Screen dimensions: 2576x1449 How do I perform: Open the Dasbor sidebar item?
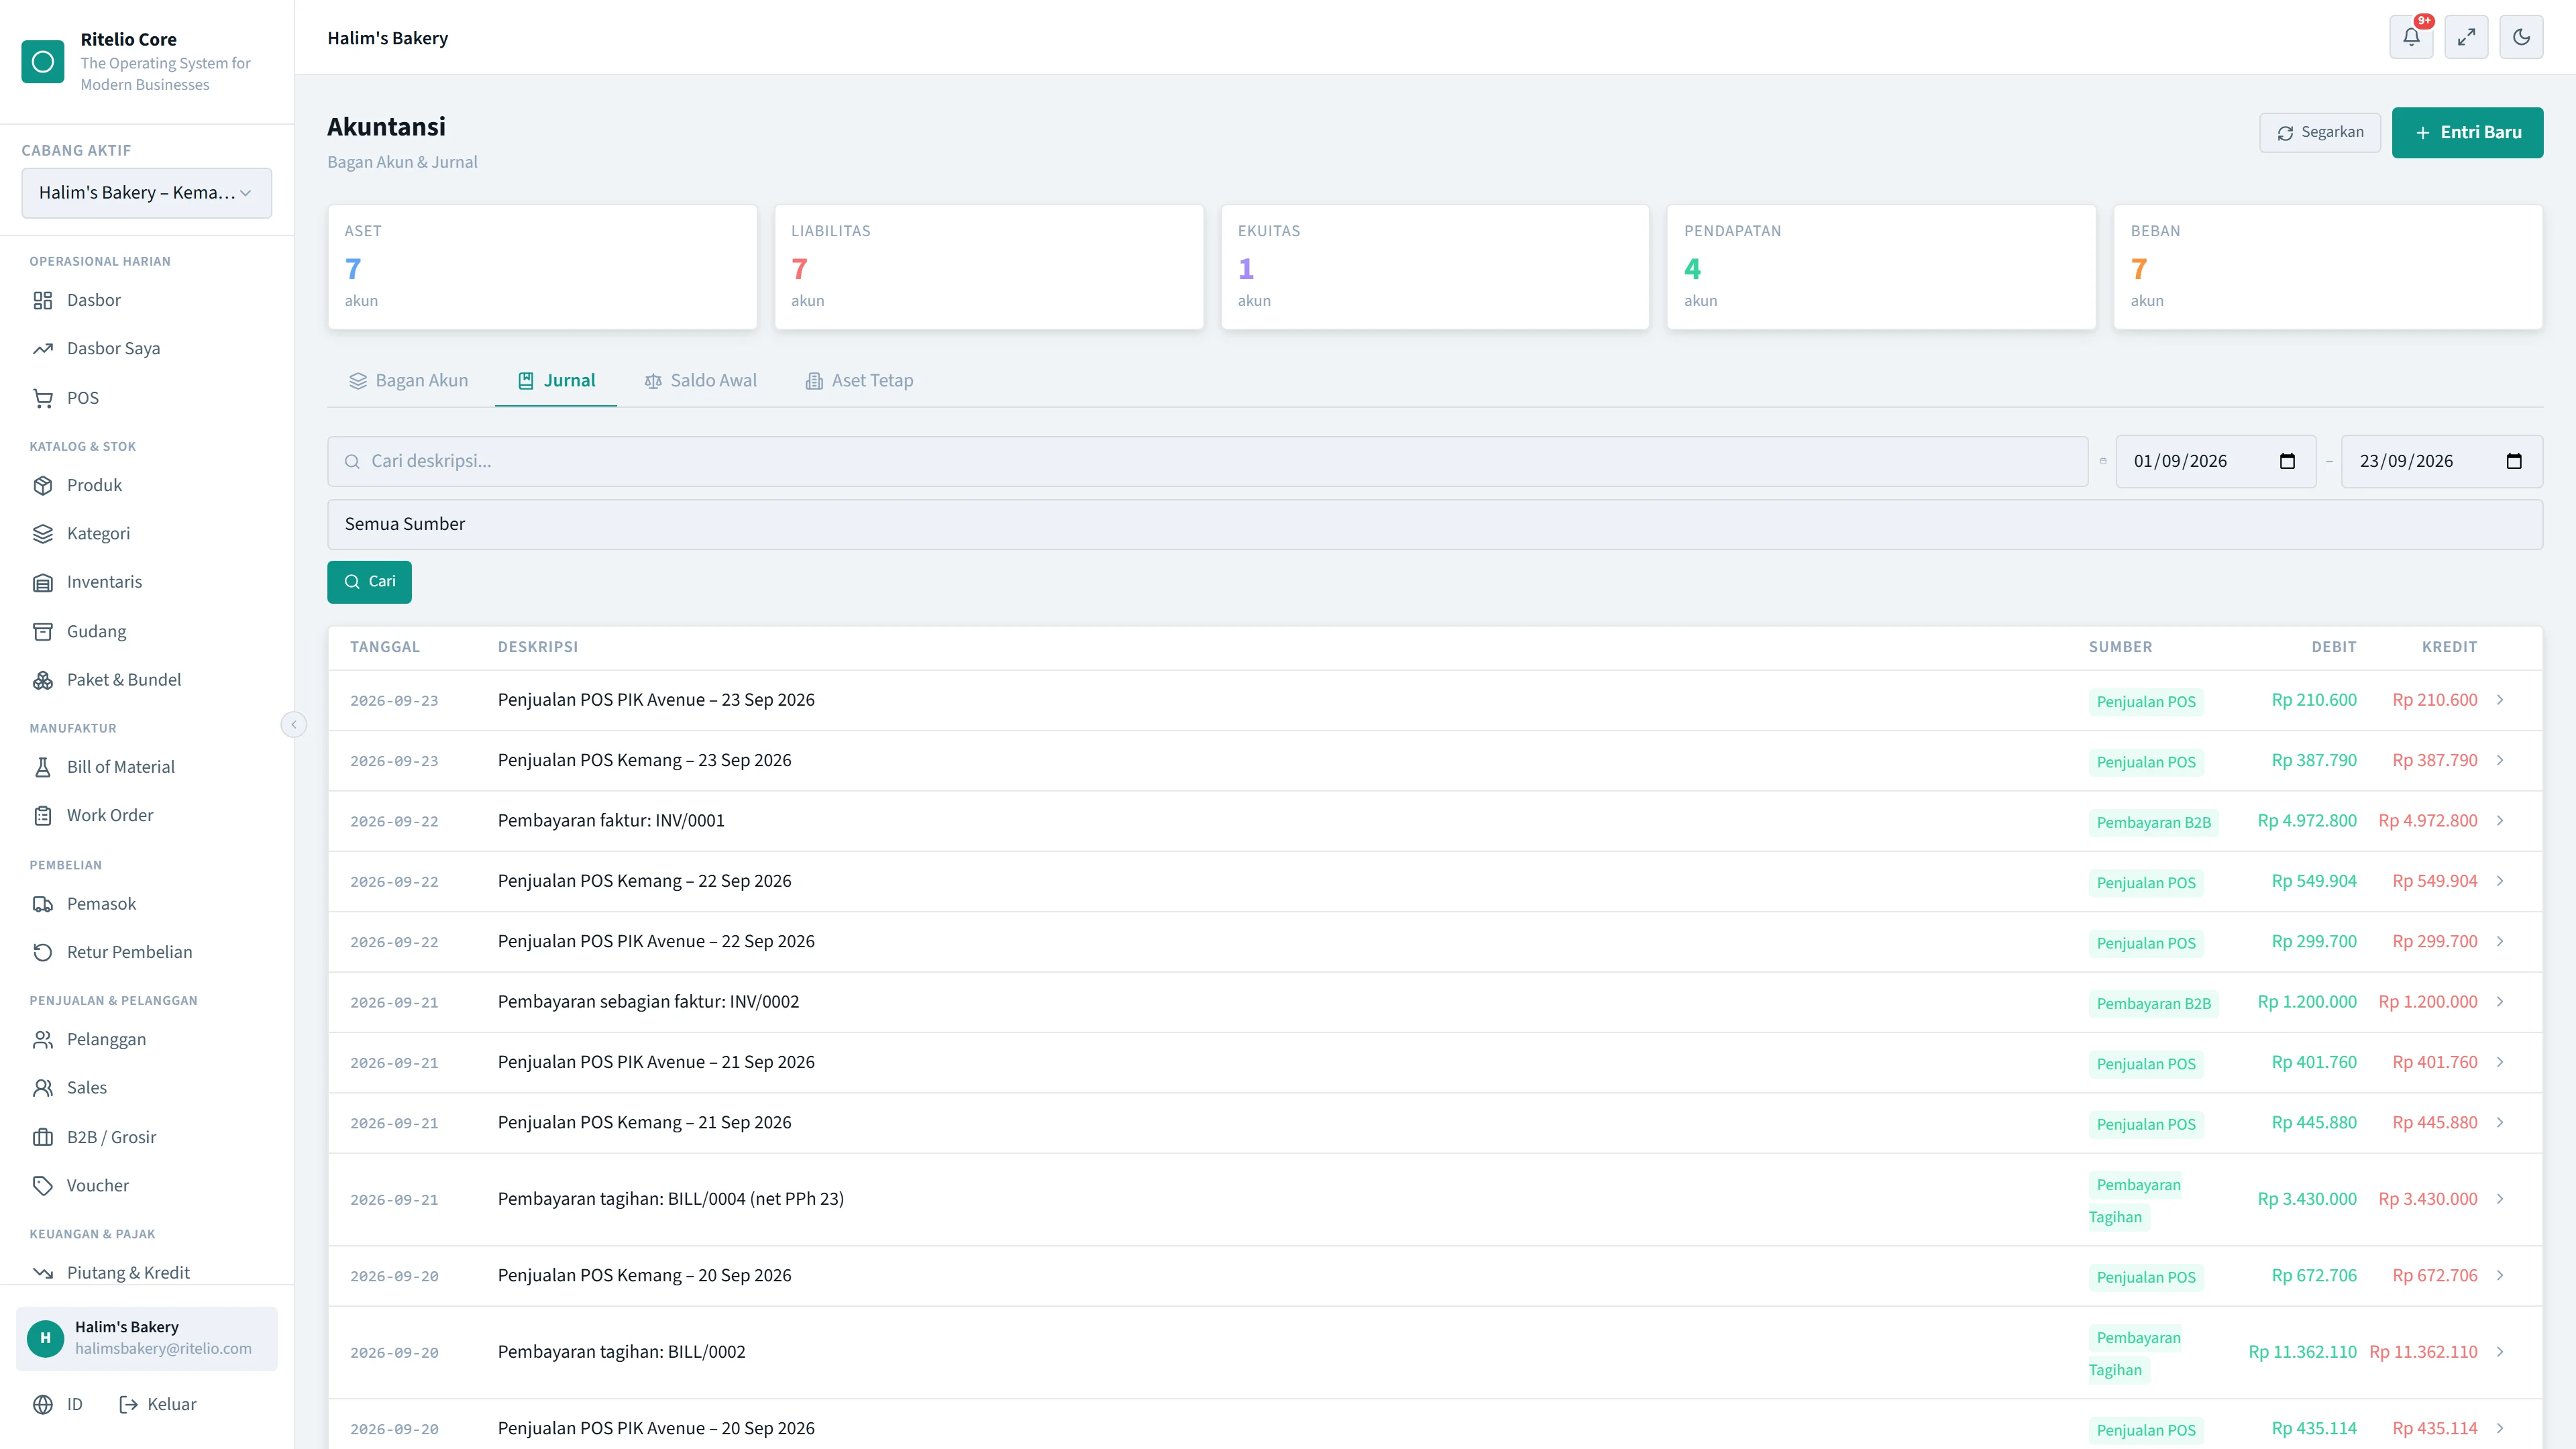147,300
